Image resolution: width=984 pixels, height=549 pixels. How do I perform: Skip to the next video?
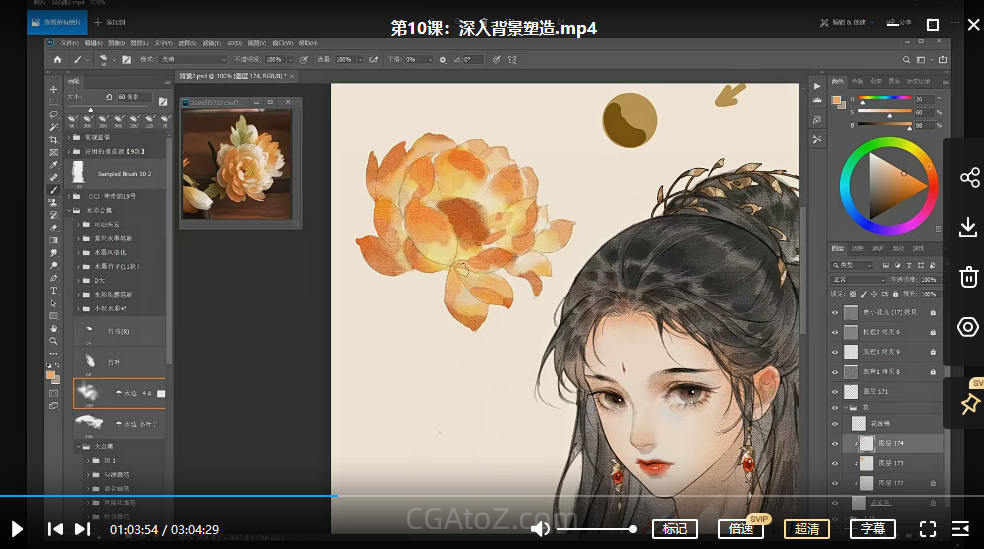point(82,529)
